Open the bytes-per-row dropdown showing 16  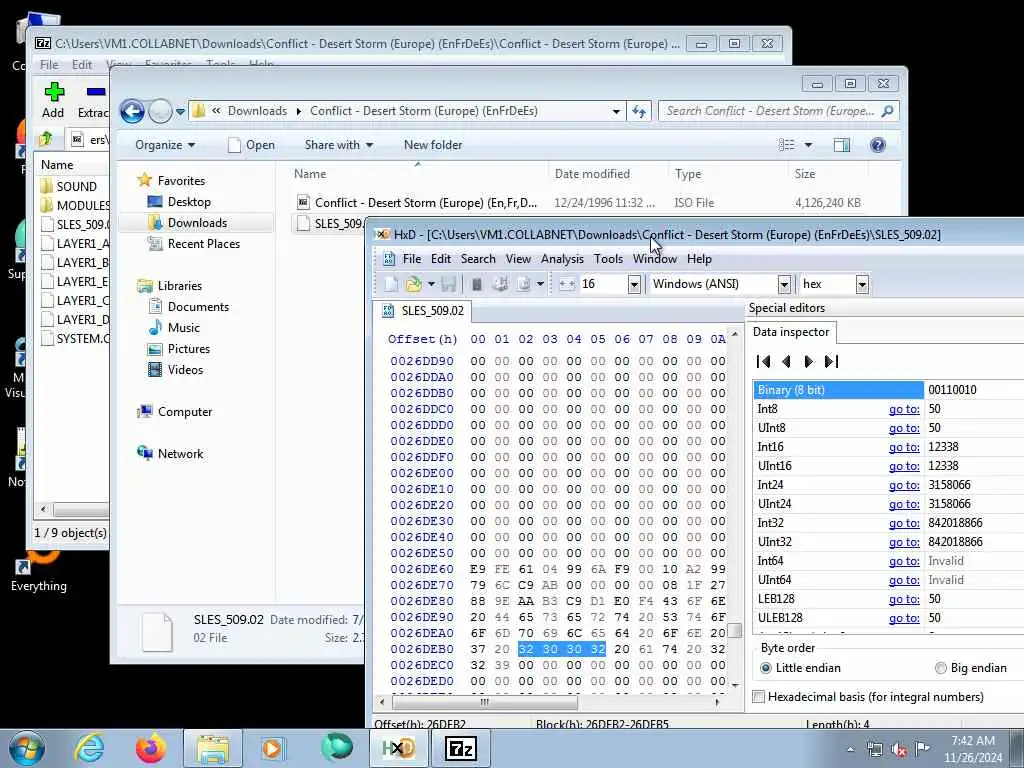pos(633,284)
